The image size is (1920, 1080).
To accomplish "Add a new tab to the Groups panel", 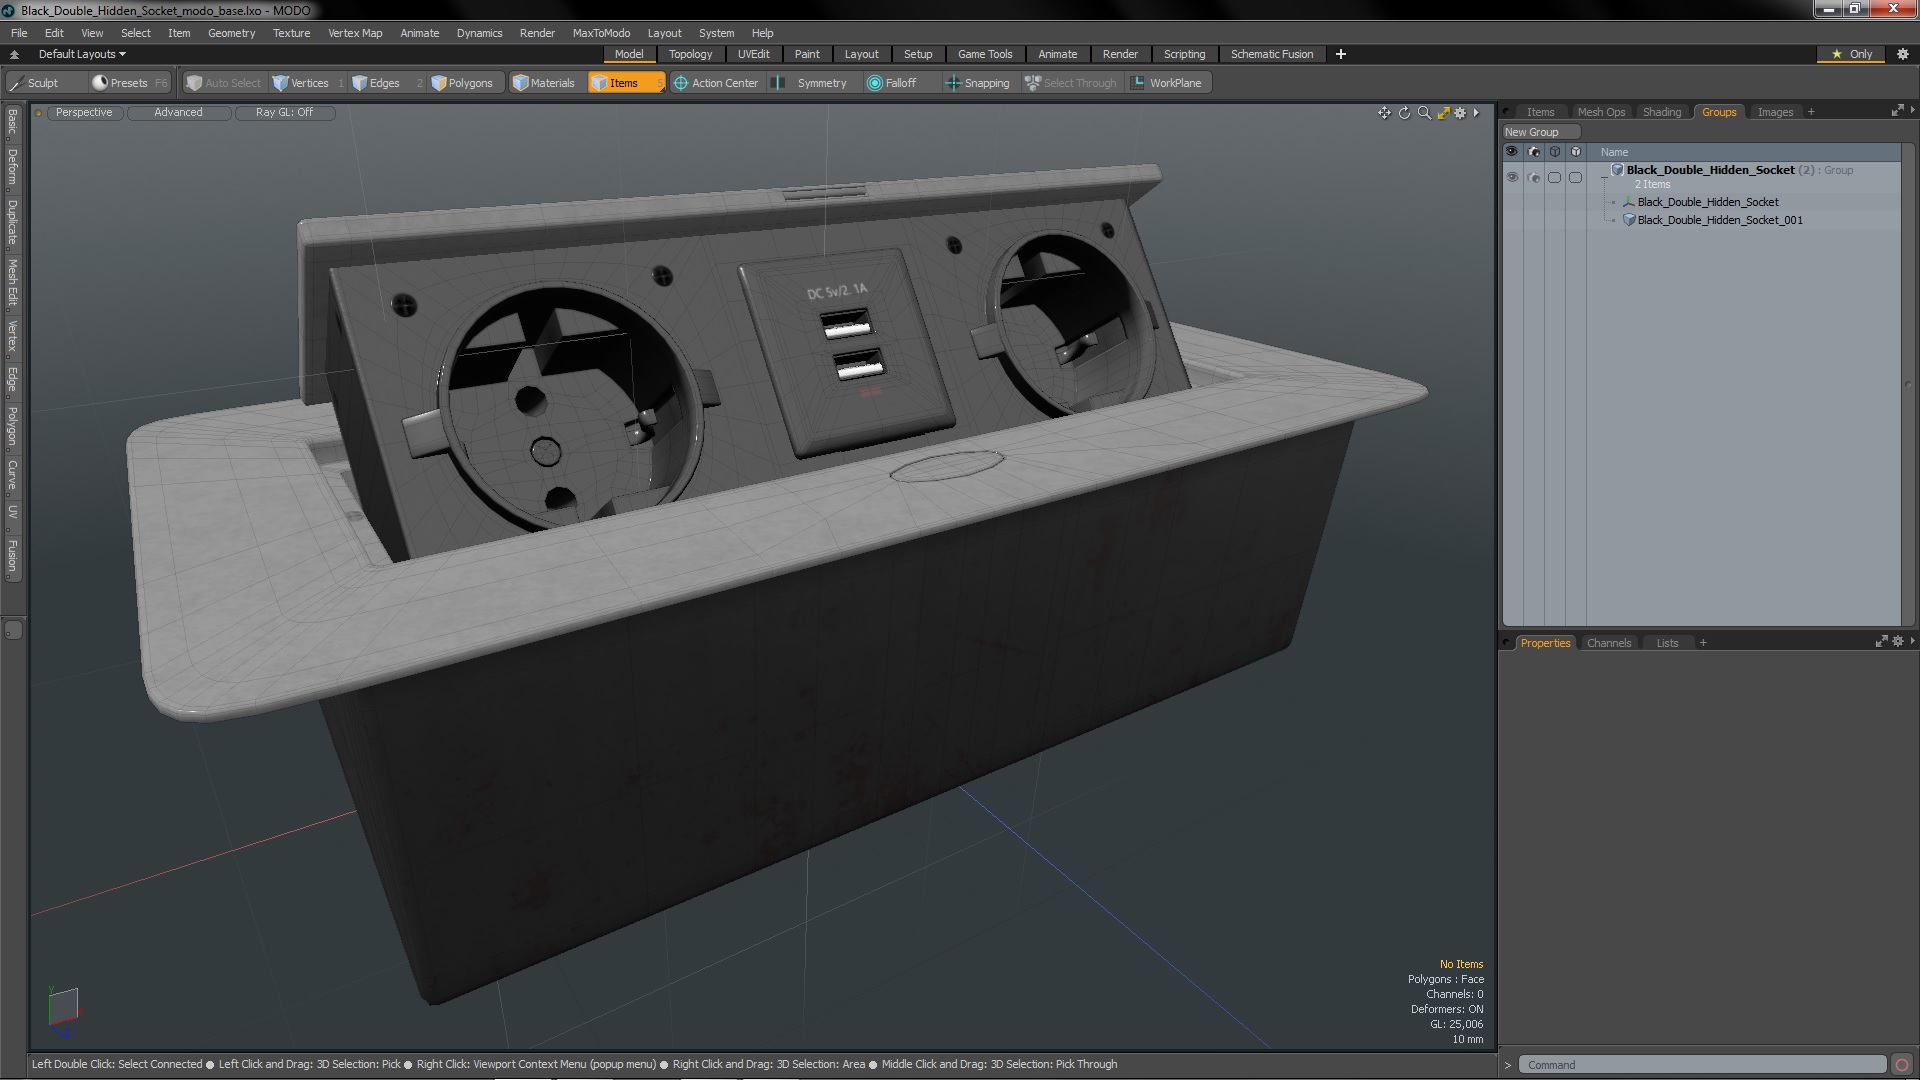I will click(1811, 112).
